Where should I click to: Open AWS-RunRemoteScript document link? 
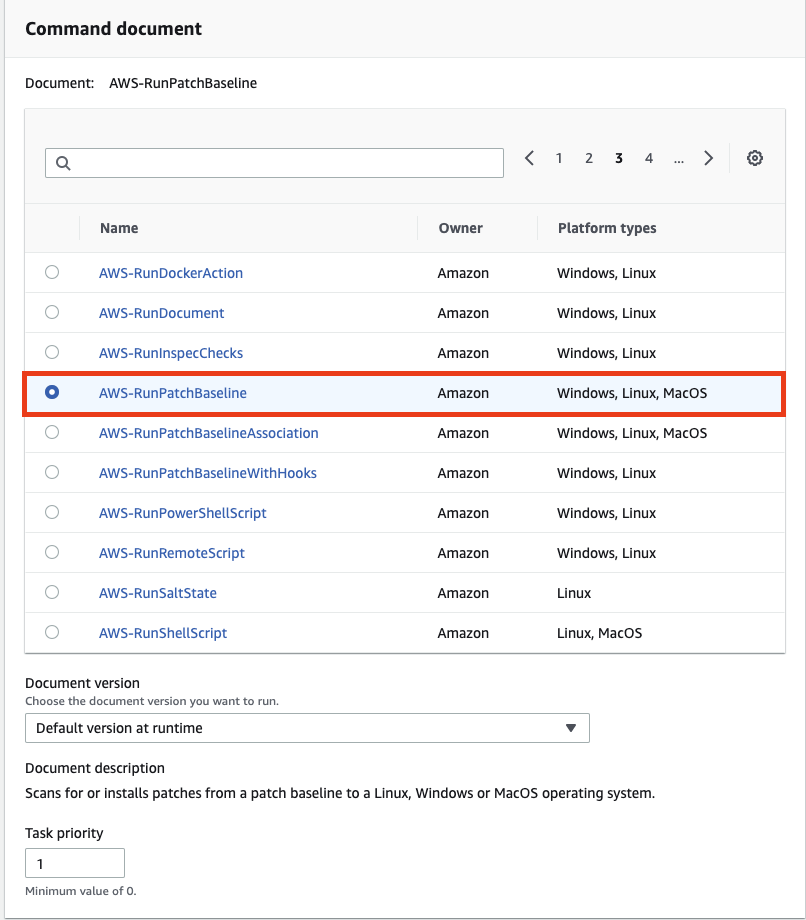pos(171,553)
